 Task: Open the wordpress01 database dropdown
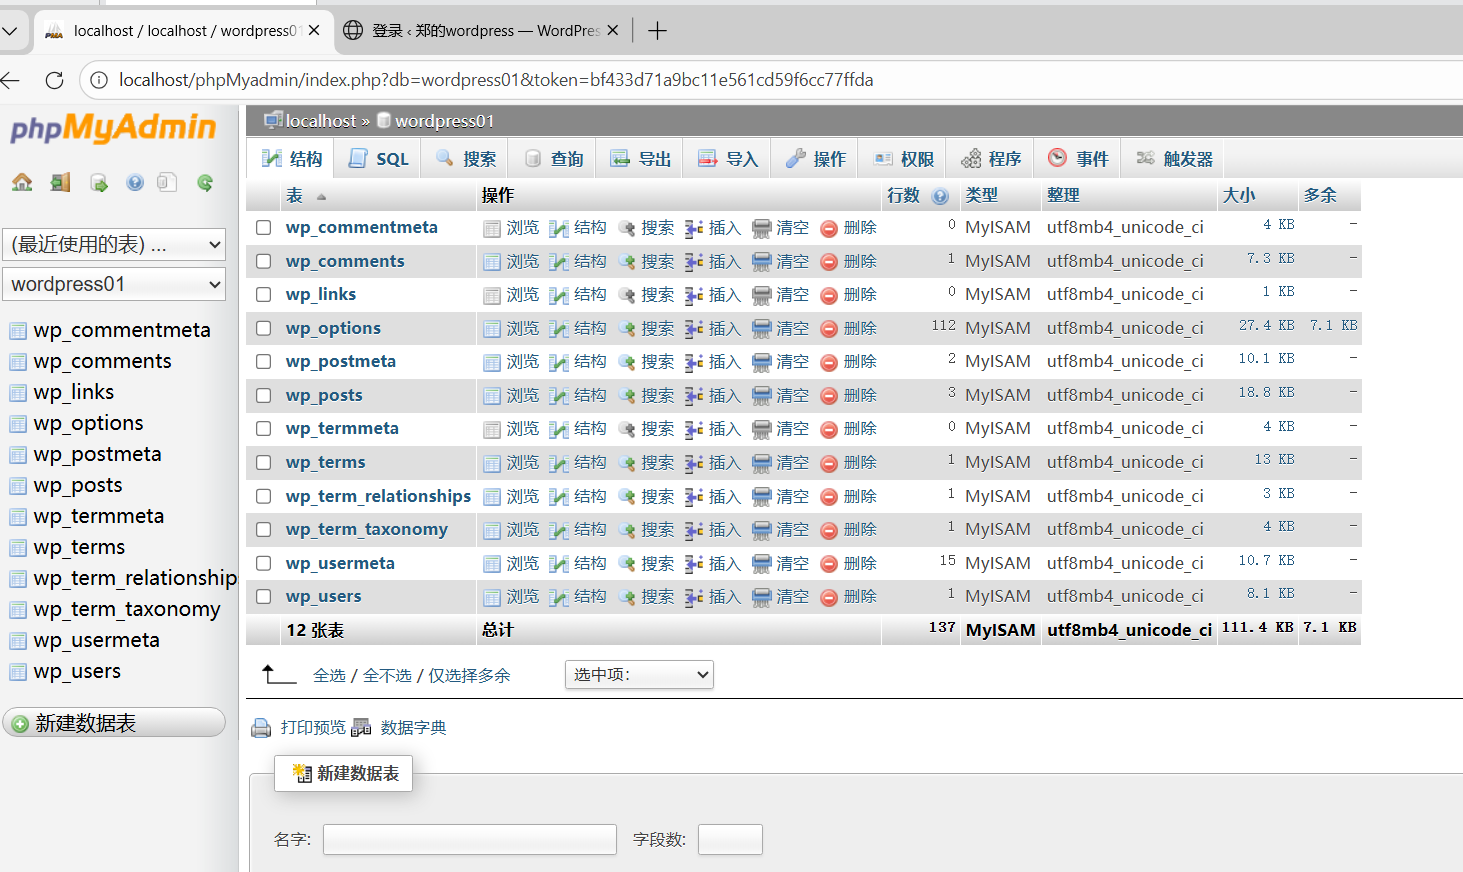tap(114, 284)
